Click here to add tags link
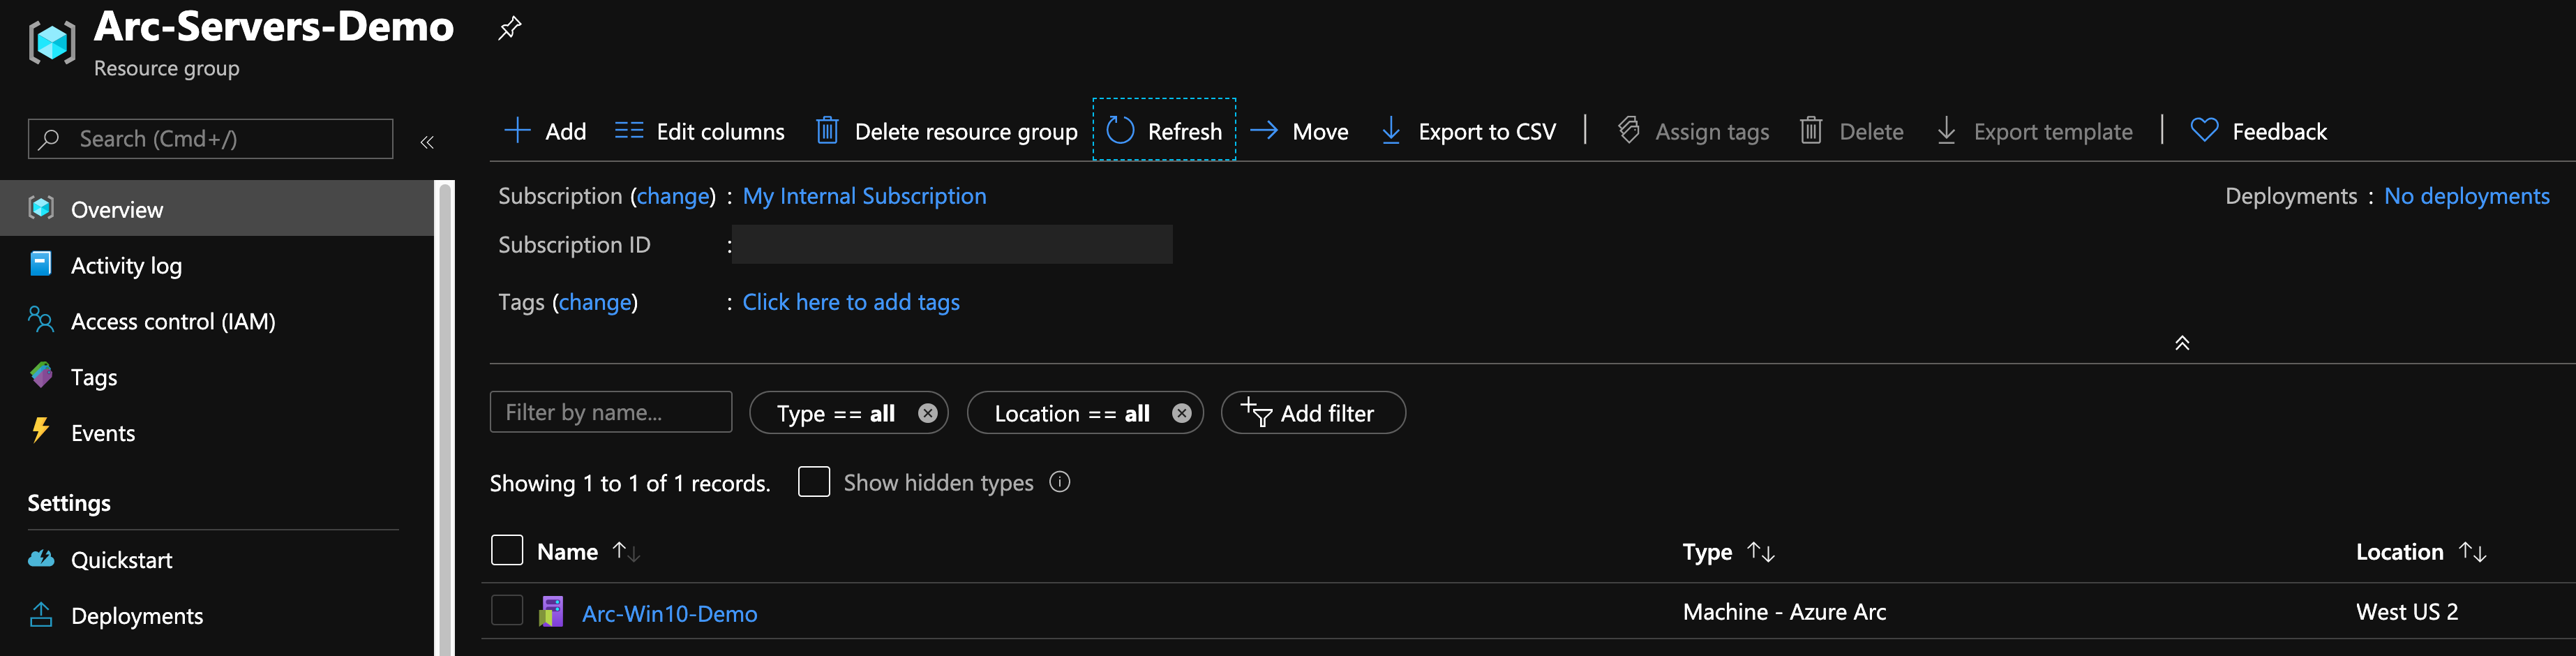This screenshot has width=2576, height=656. (851, 302)
